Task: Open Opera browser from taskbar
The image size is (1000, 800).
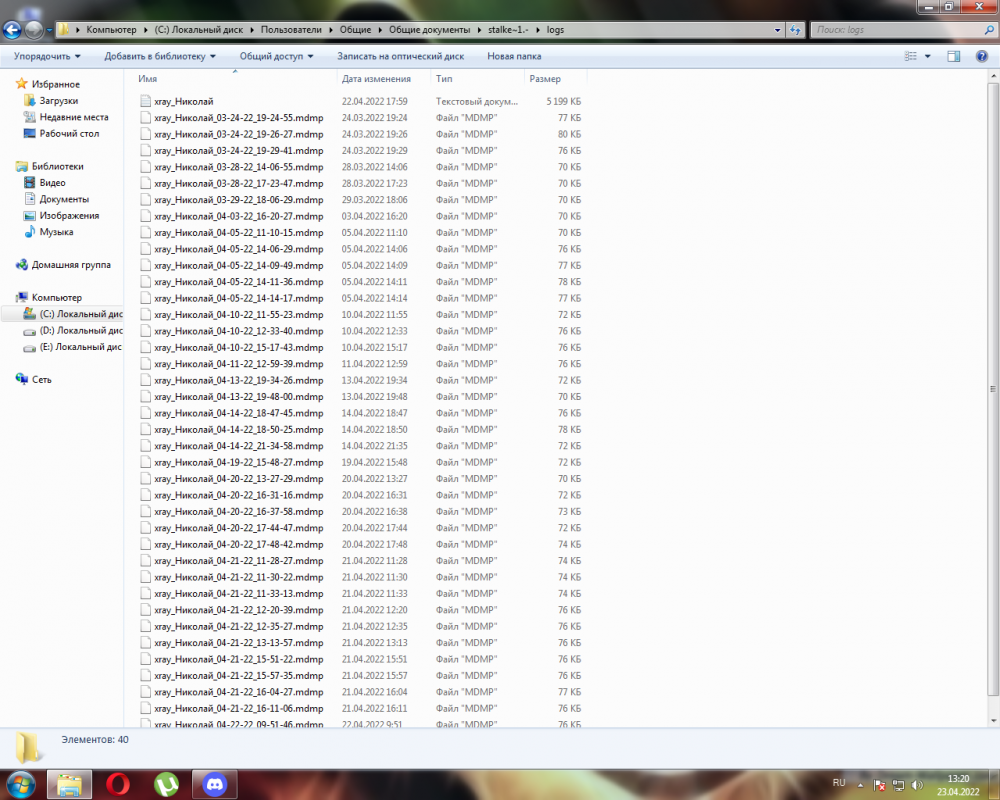Action: click(118, 785)
